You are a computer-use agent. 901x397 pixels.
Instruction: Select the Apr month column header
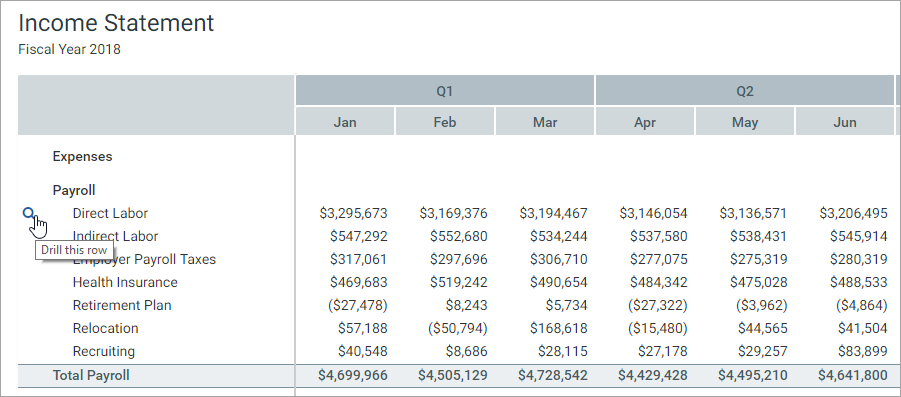click(645, 122)
